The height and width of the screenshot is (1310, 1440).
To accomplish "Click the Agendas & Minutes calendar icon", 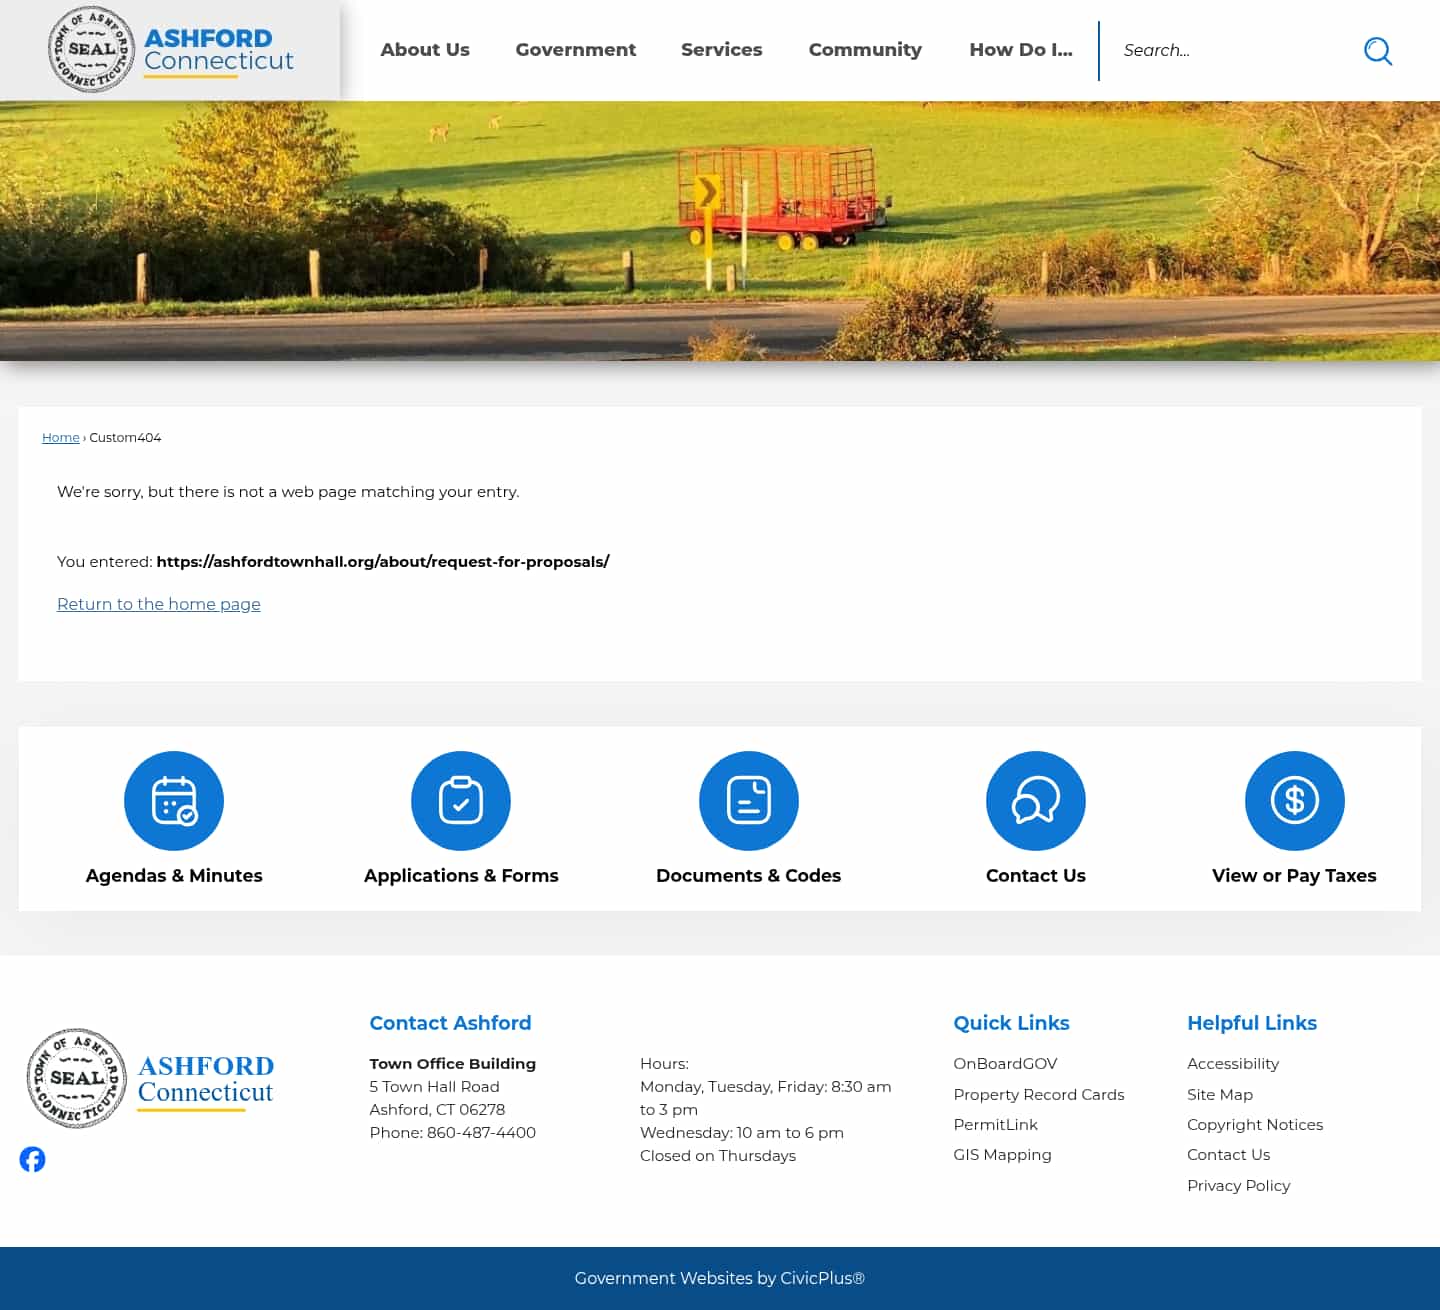I will click(x=173, y=800).
